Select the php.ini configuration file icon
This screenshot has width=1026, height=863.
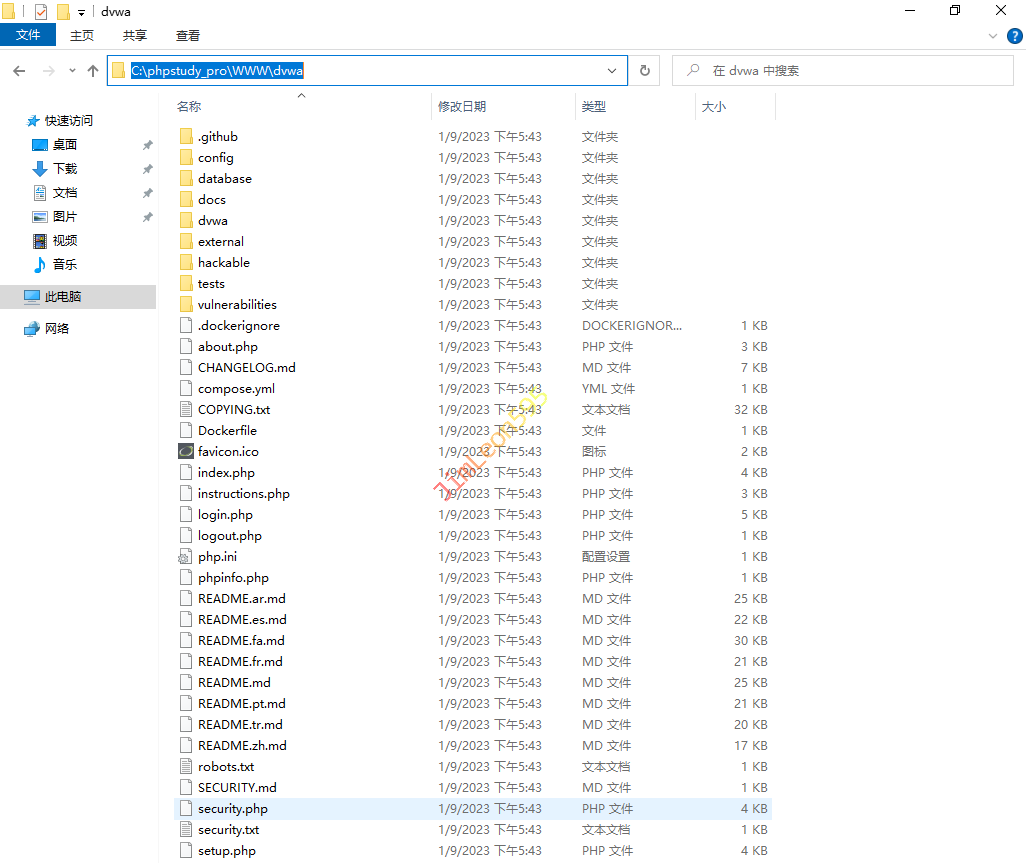tap(185, 556)
